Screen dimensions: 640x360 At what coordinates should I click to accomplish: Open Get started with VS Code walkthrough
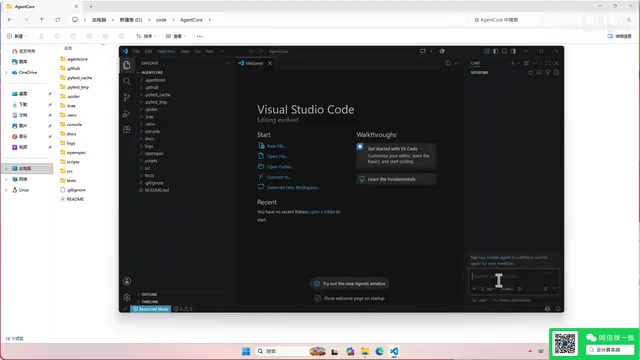(x=396, y=155)
